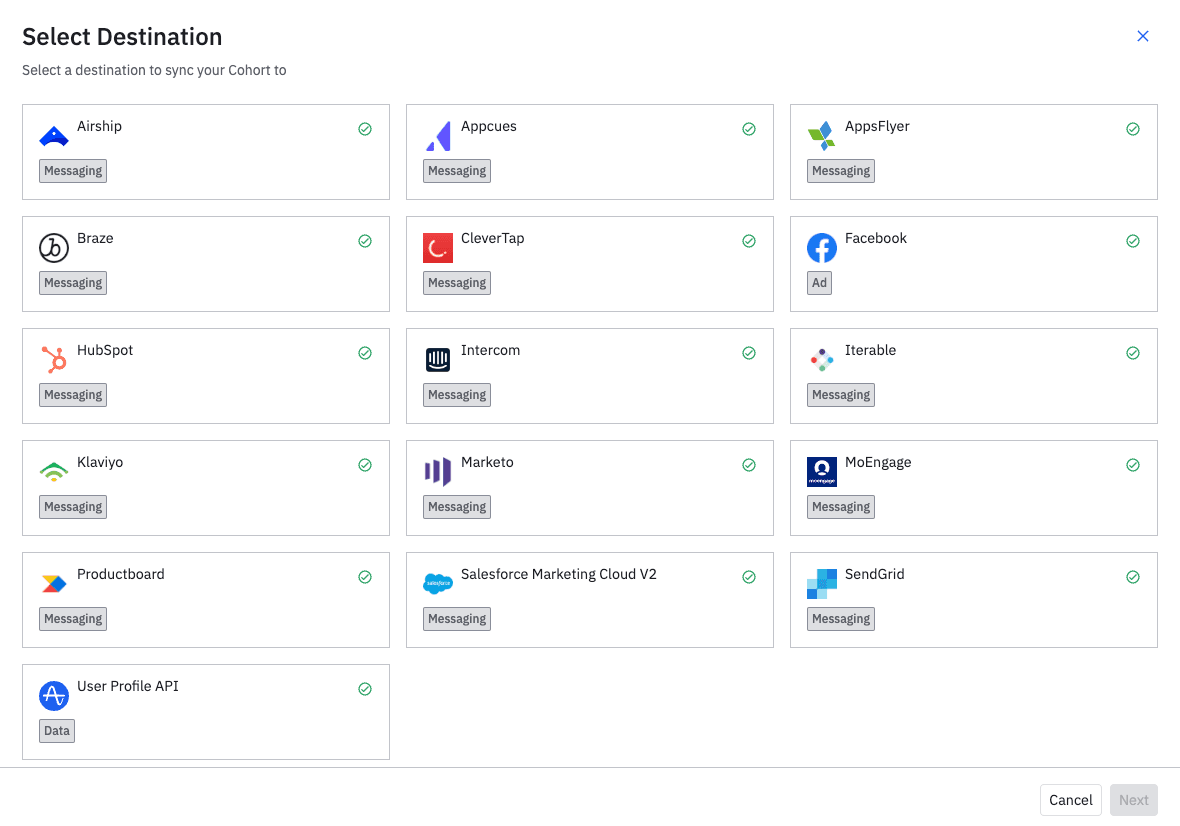Screen dimensions: 1180x826
Task: Choose the SendGrid destination card
Action: point(973,599)
